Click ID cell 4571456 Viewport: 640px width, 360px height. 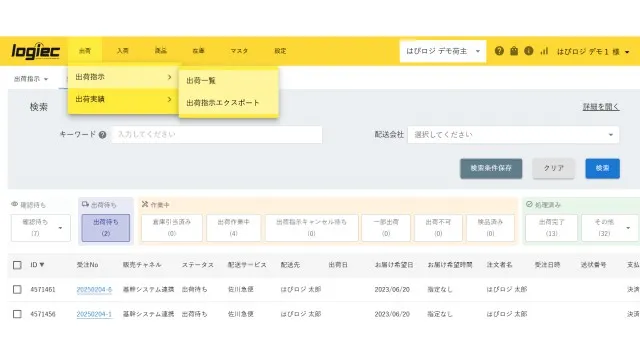43,314
